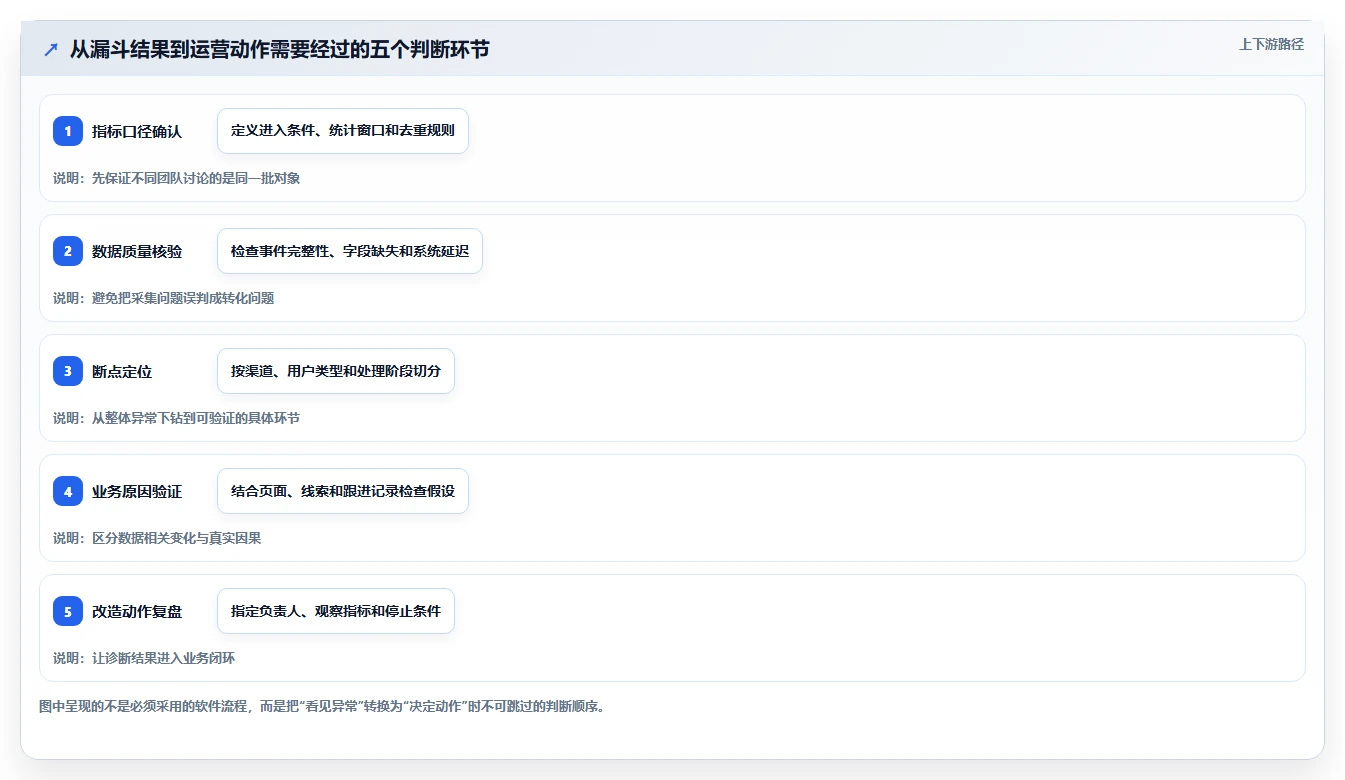
Task: Click step number badge 2
Action: pyautogui.click(x=68, y=251)
